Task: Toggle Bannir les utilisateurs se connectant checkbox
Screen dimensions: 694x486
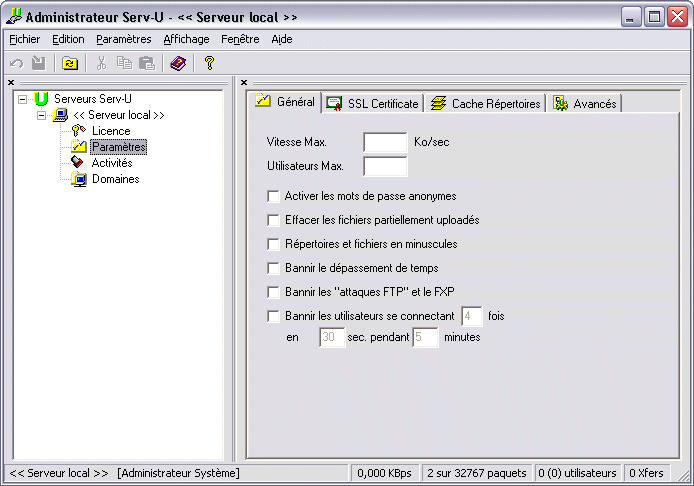Action: coord(273,316)
